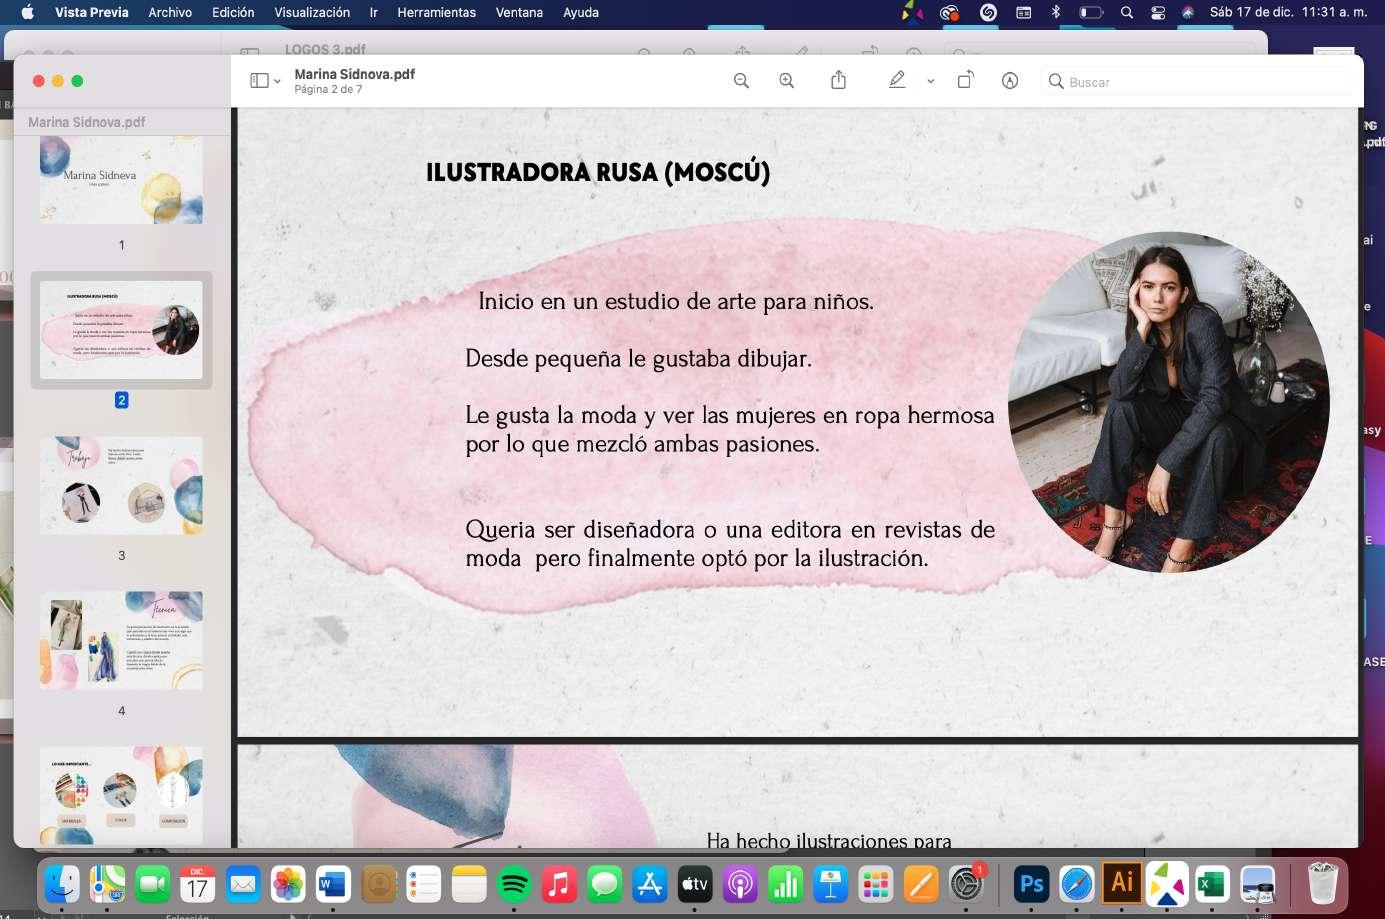The width and height of the screenshot is (1385, 919).
Task: Open the Share icon in Preview's toolbar
Action: click(x=838, y=81)
